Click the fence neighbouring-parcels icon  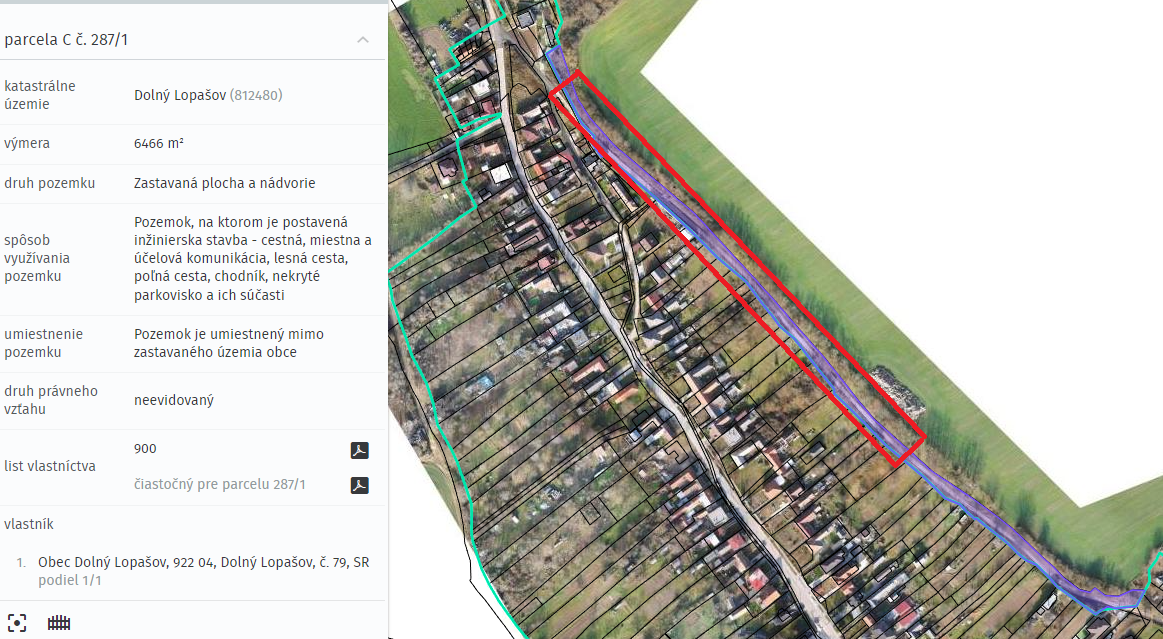point(59,623)
